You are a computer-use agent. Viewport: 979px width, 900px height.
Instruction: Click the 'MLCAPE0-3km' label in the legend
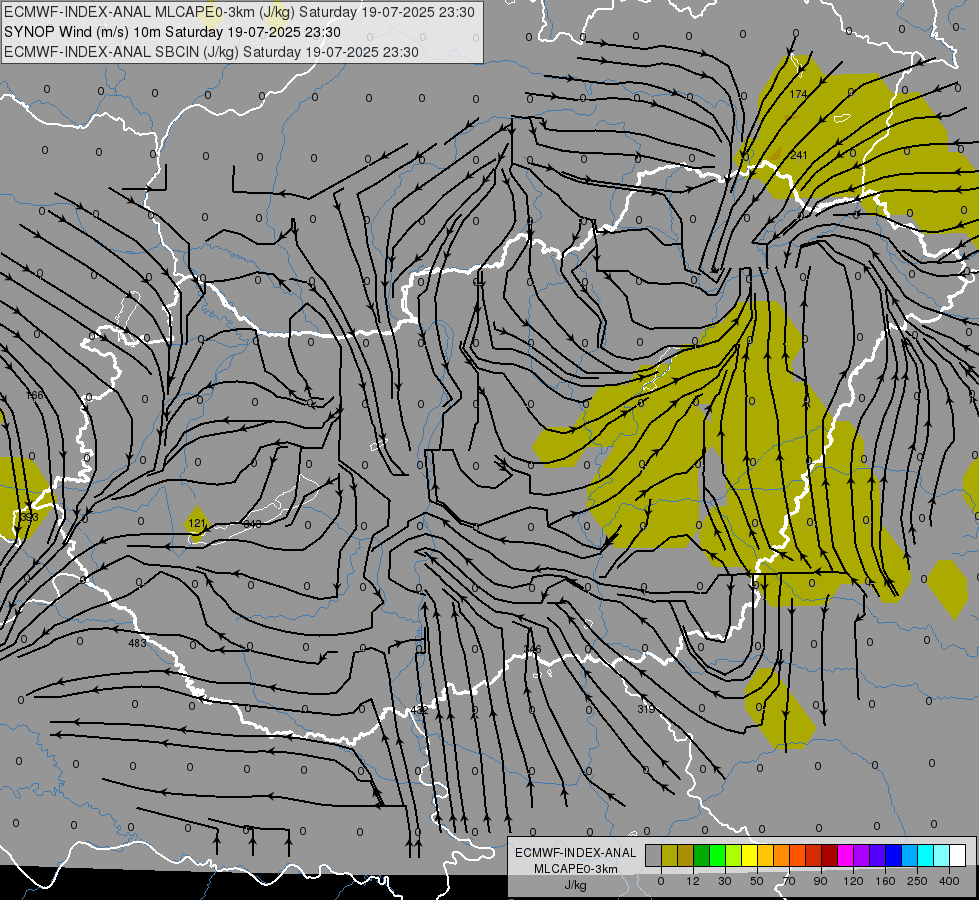coord(576,869)
